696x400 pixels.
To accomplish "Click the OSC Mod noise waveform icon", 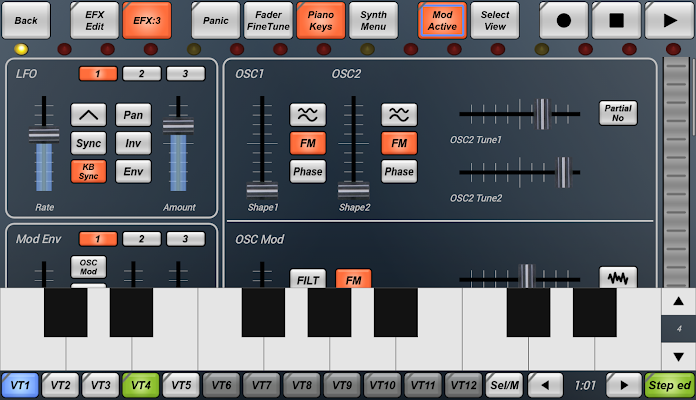I will click(x=618, y=277).
